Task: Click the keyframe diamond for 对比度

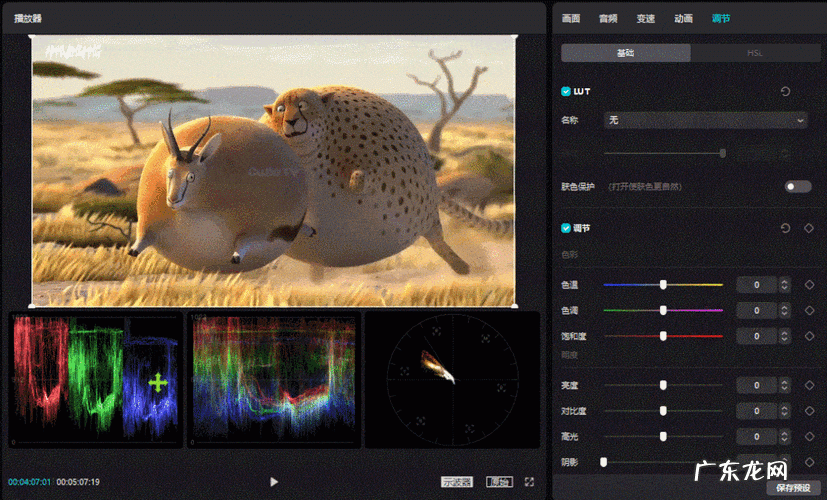Action: pyautogui.click(x=809, y=411)
